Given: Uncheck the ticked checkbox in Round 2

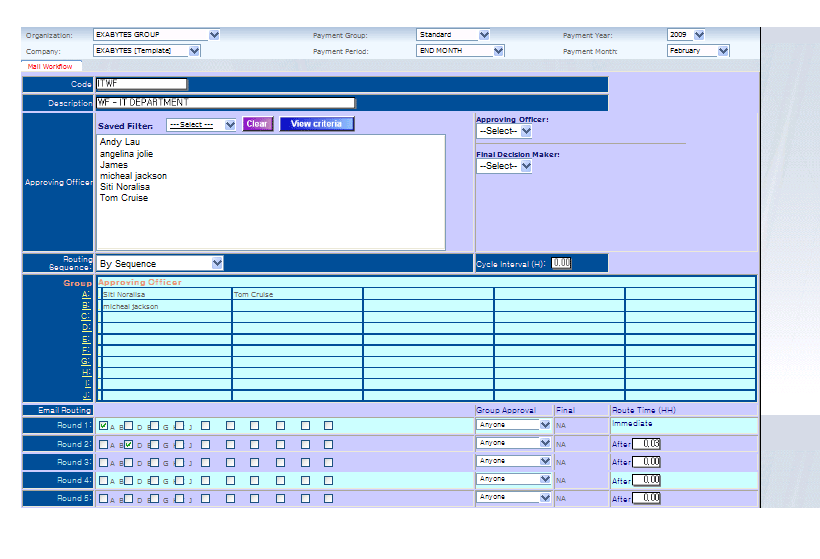Looking at the screenshot, I should click(129, 444).
